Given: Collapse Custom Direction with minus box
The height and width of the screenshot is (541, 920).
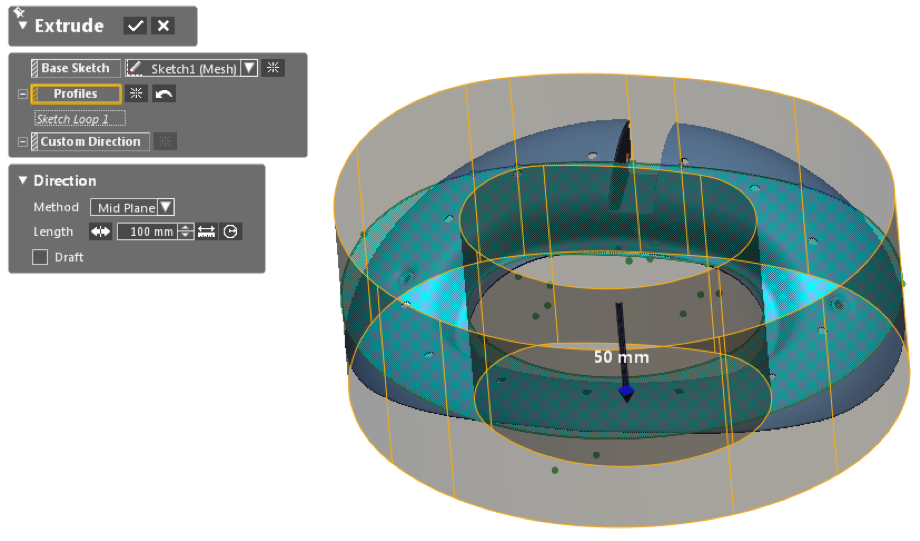Looking at the screenshot, I should (x=22, y=141).
